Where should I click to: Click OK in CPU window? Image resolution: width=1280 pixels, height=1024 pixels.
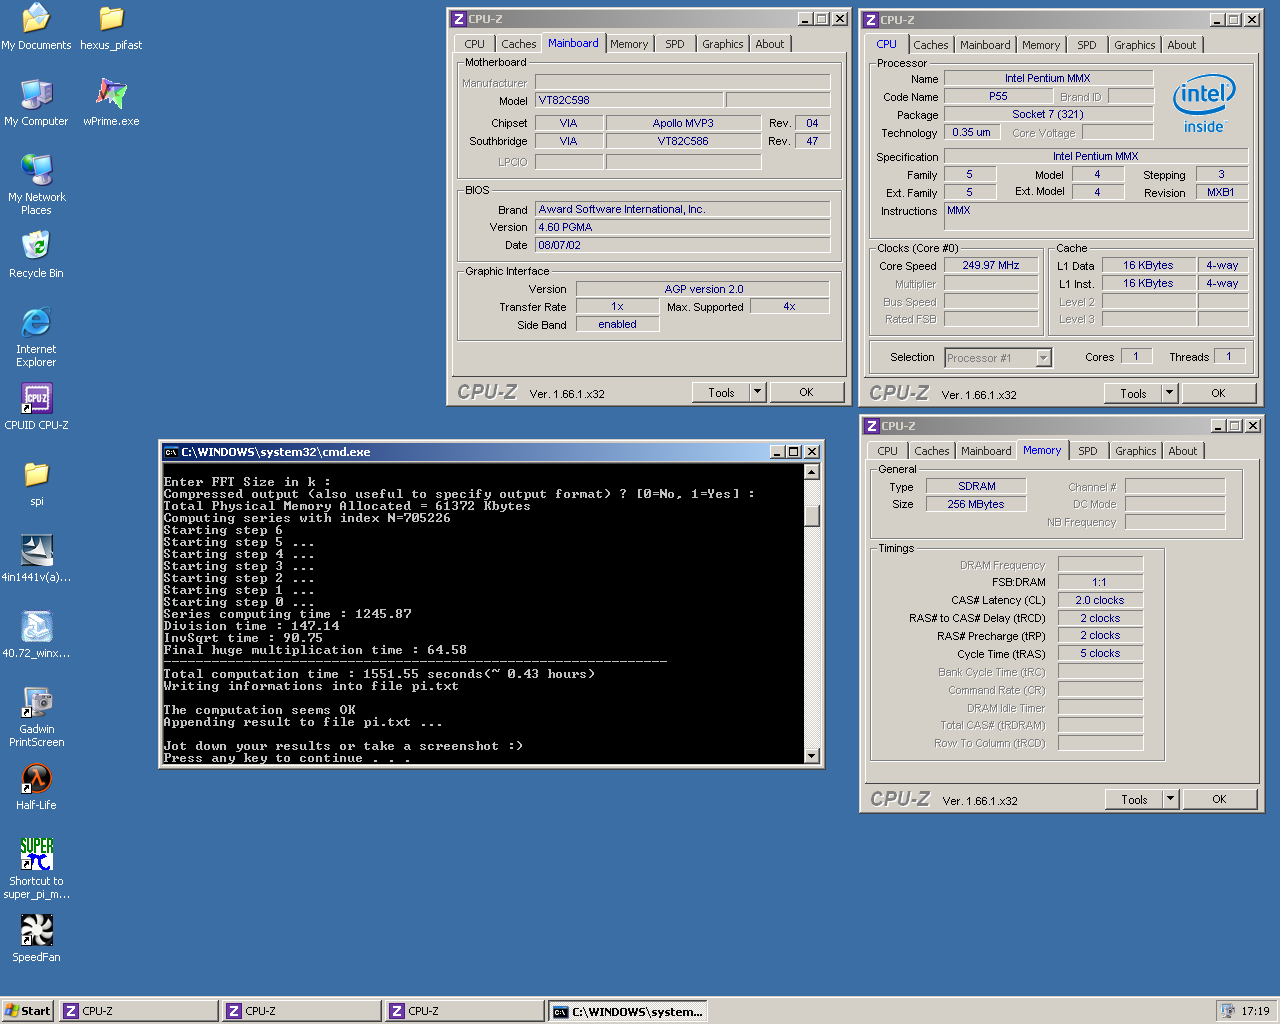[x=1218, y=394]
